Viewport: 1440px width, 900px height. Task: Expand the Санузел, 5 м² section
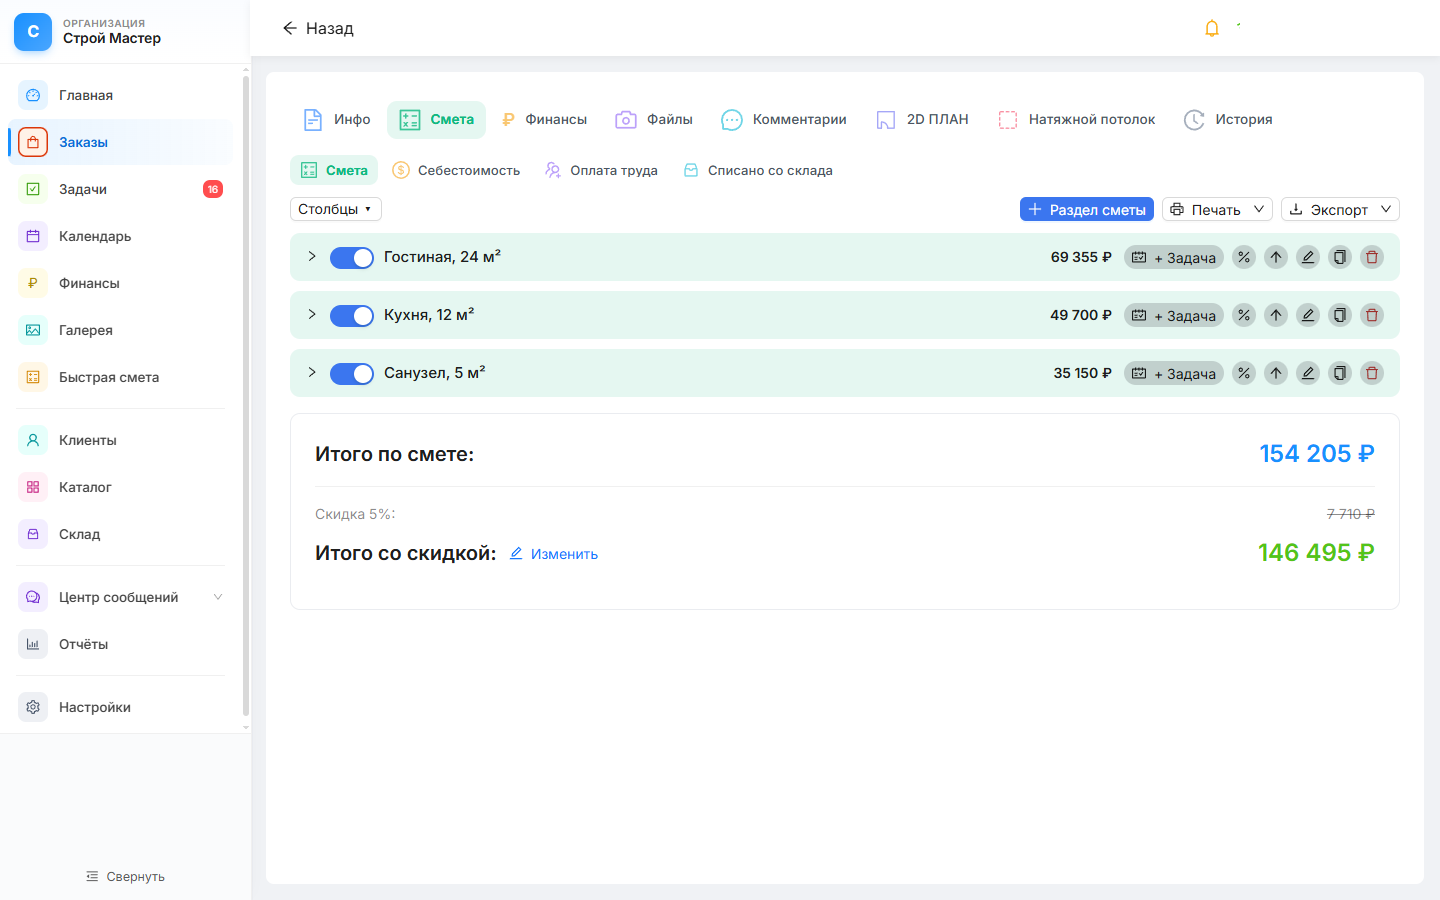312,373
